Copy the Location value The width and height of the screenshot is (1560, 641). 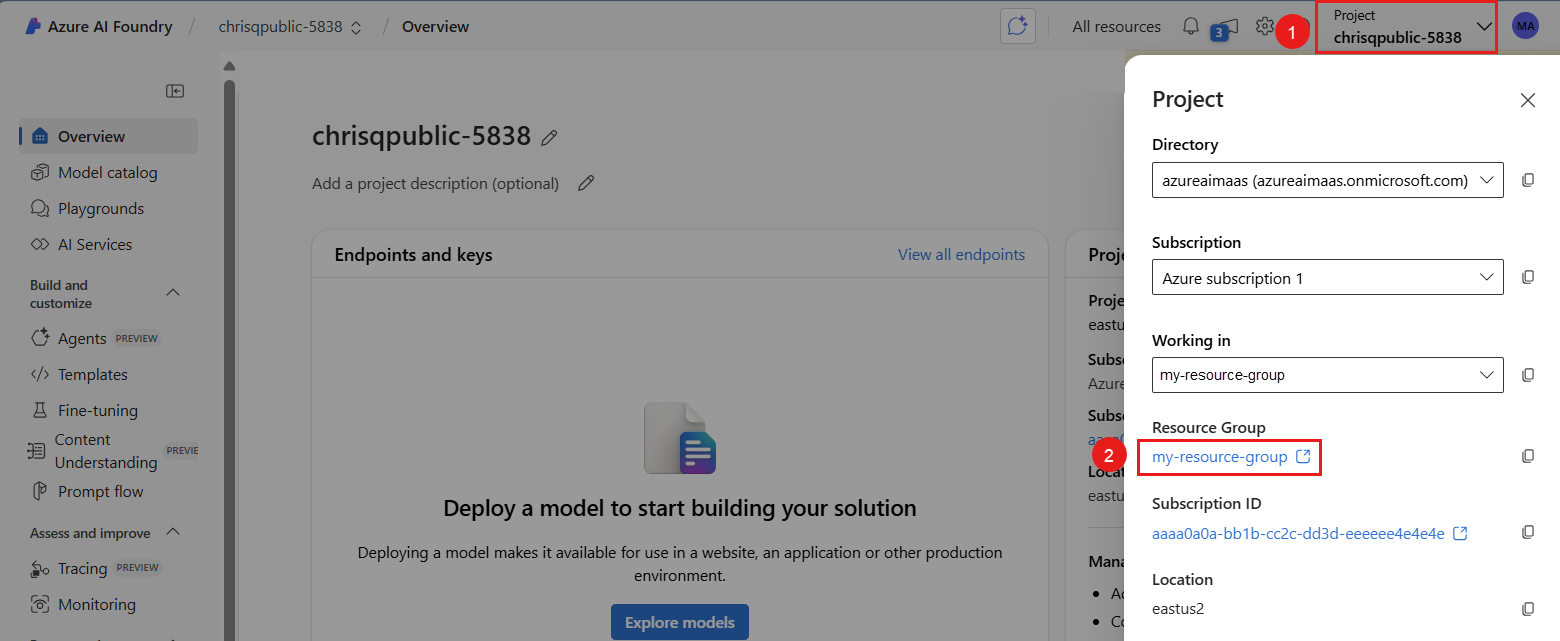(1528, 608)
